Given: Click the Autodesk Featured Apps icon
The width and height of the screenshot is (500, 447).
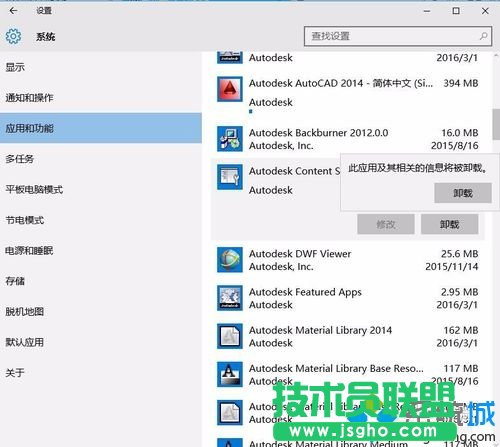Looking at the screenshot, I should (x=230, y=298).
